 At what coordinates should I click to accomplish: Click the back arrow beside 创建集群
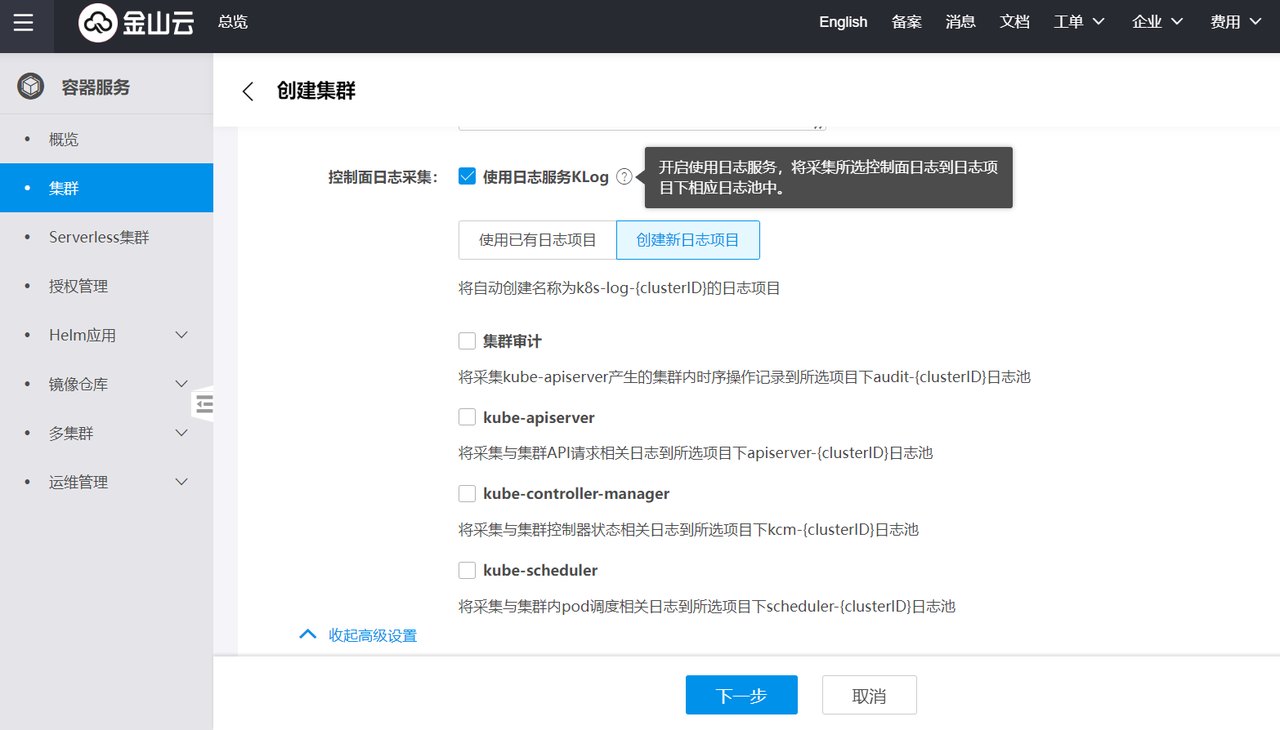(x=248, y=91)
